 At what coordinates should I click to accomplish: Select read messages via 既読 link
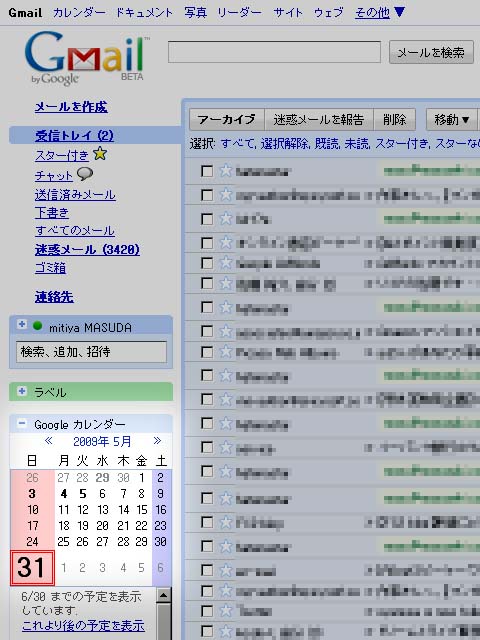point(327,144)
